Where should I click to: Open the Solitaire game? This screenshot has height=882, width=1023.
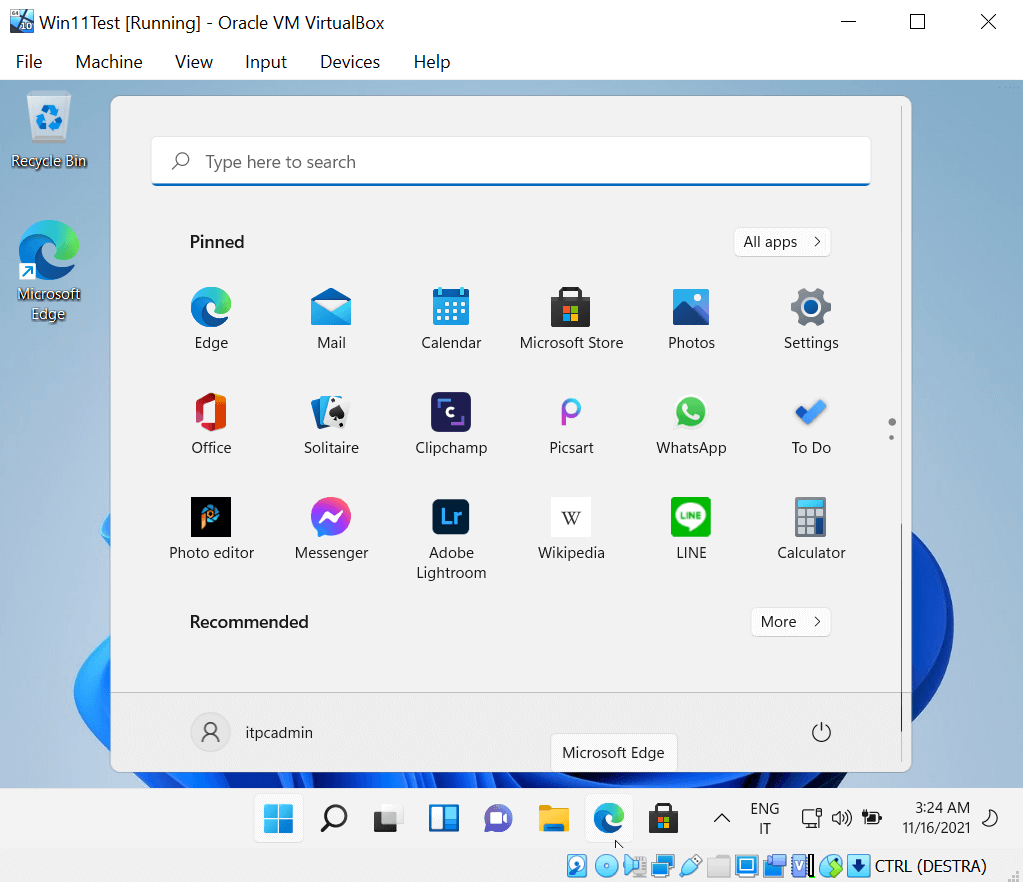click(x=331, y=423)
